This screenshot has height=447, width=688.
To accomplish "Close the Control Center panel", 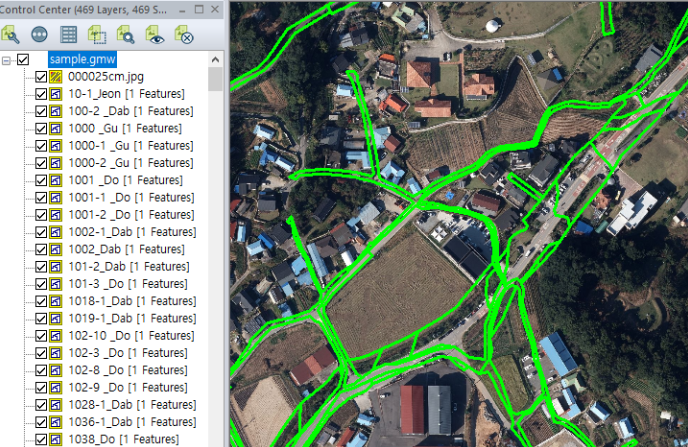I will coord(215,9).
